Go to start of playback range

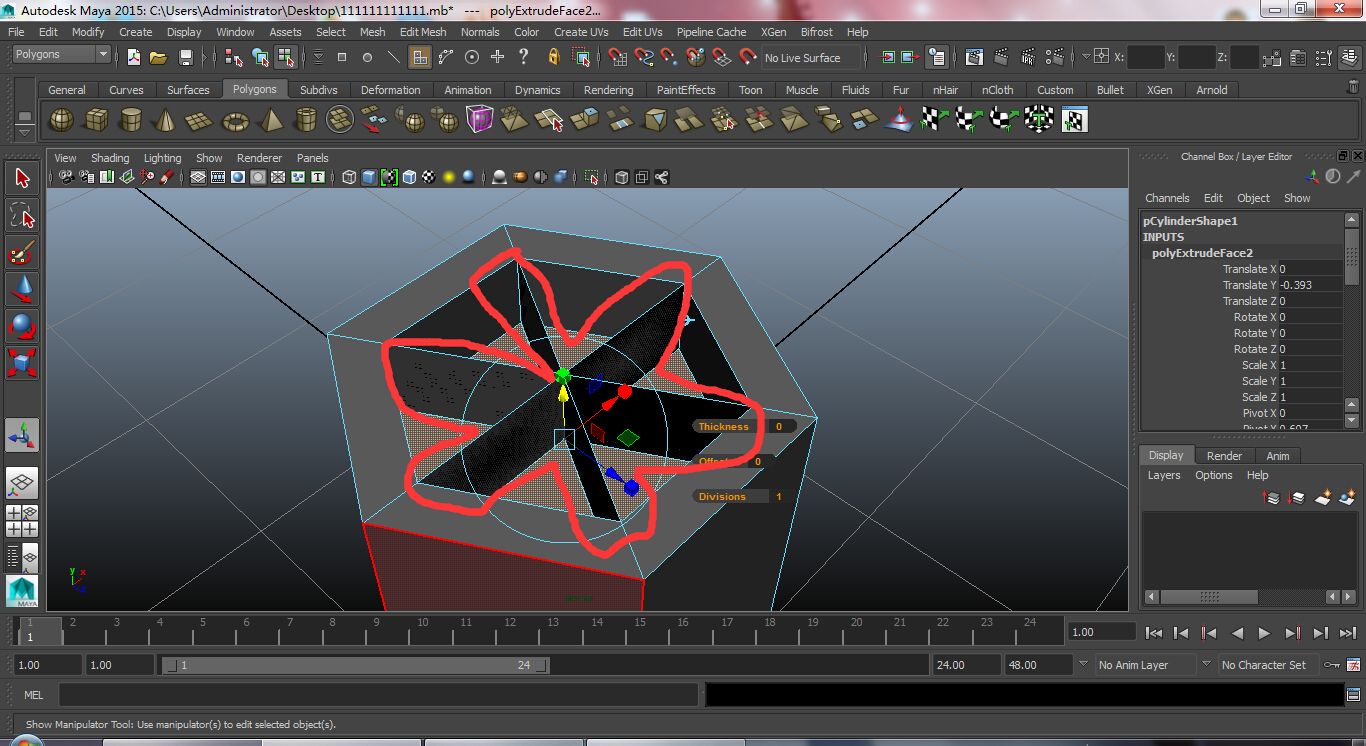point(1154,633)
